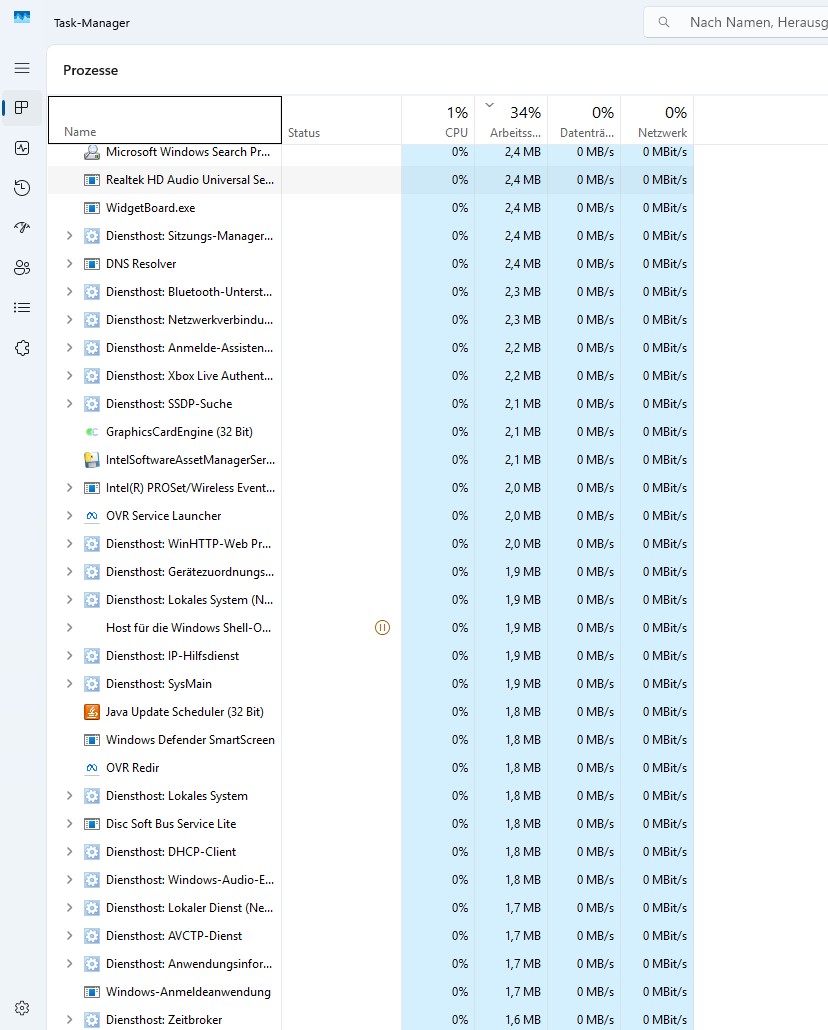The width and height of the screenshot is (828, 1030).
Task: Select the Java Update Scheduler process row
Action: (184, 712)
